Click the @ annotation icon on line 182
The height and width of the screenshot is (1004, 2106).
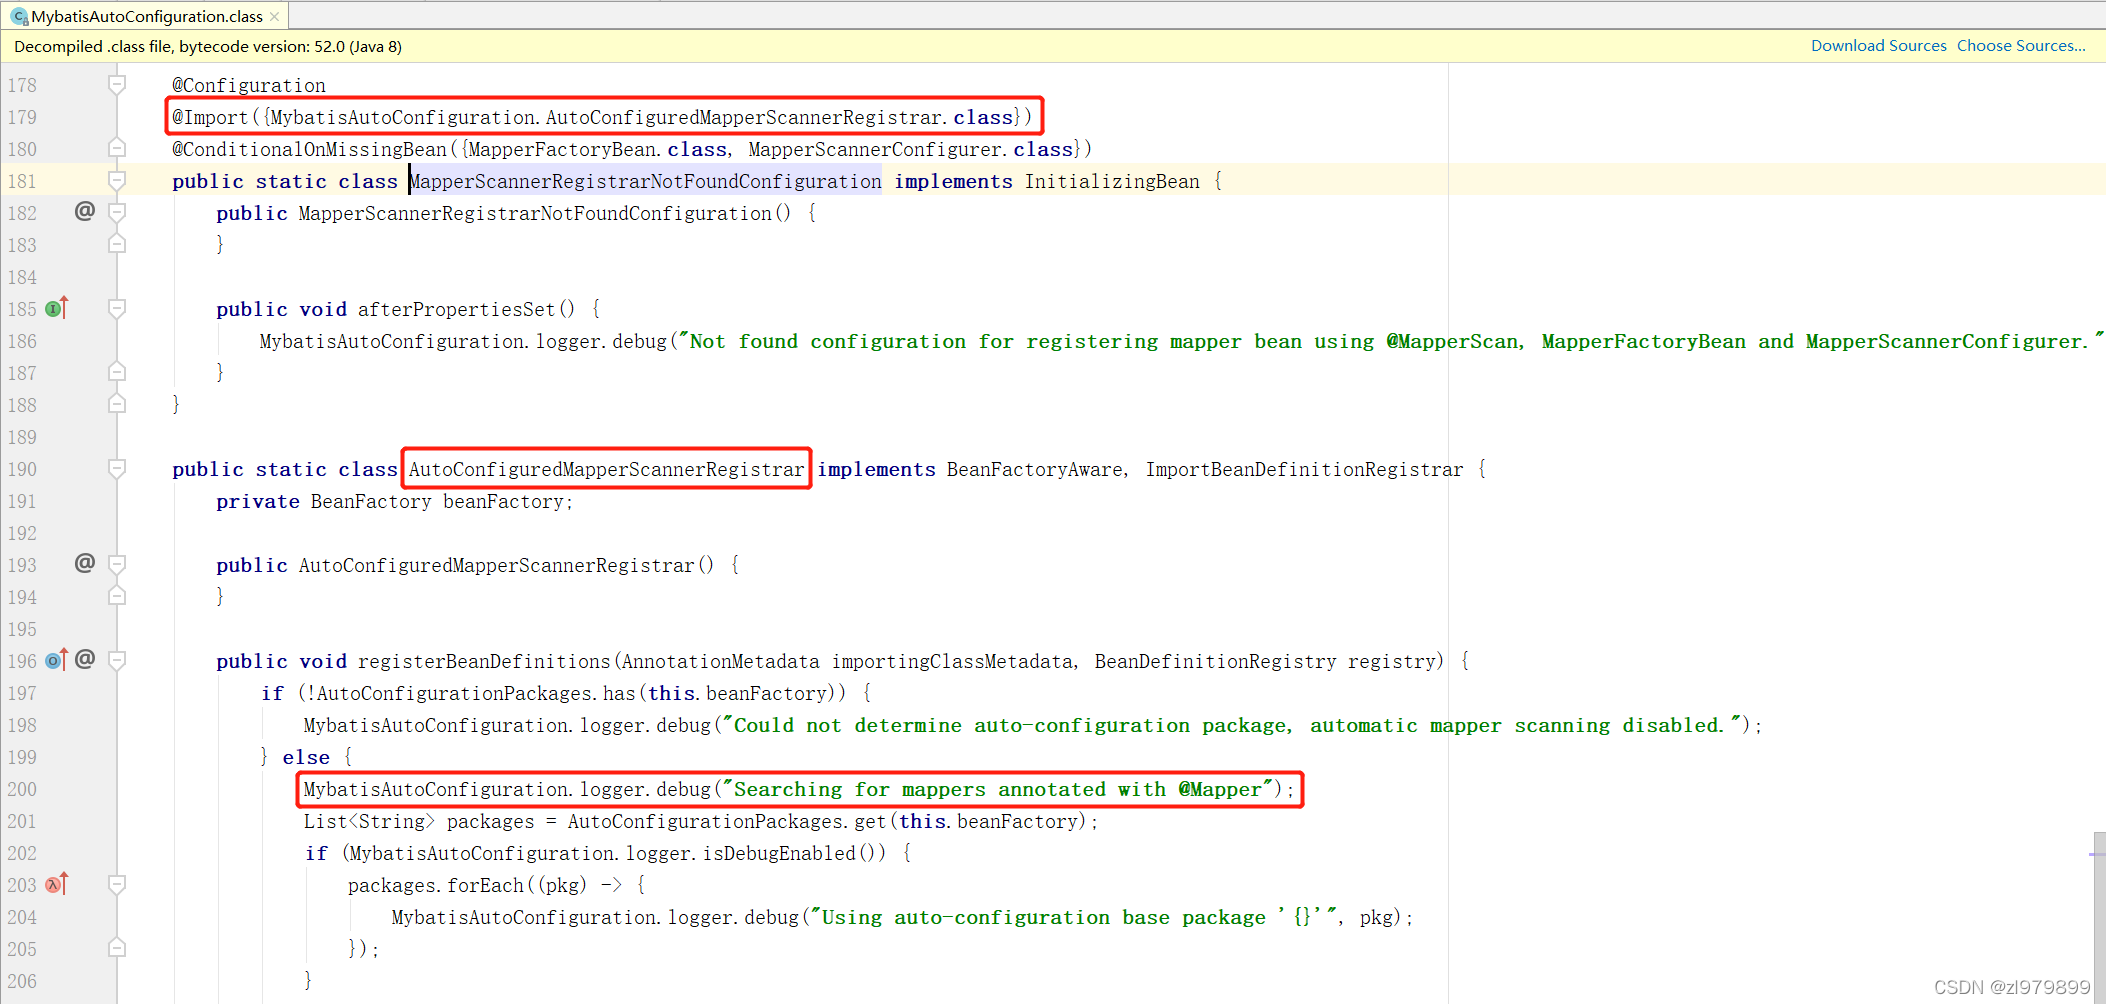[x=85, y=211]
